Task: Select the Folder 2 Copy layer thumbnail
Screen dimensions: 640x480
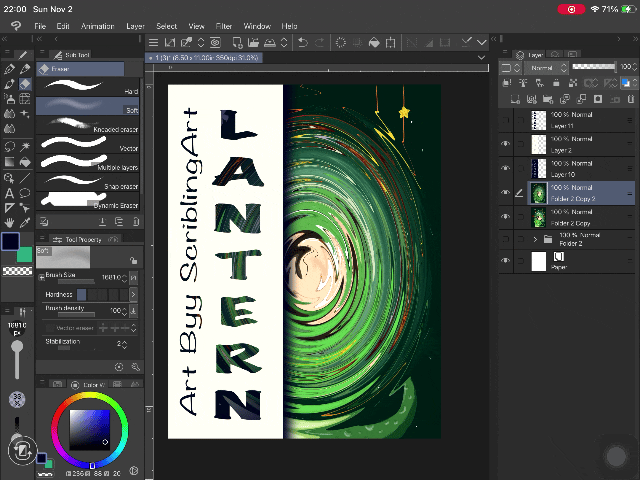Action: (540, 217)
